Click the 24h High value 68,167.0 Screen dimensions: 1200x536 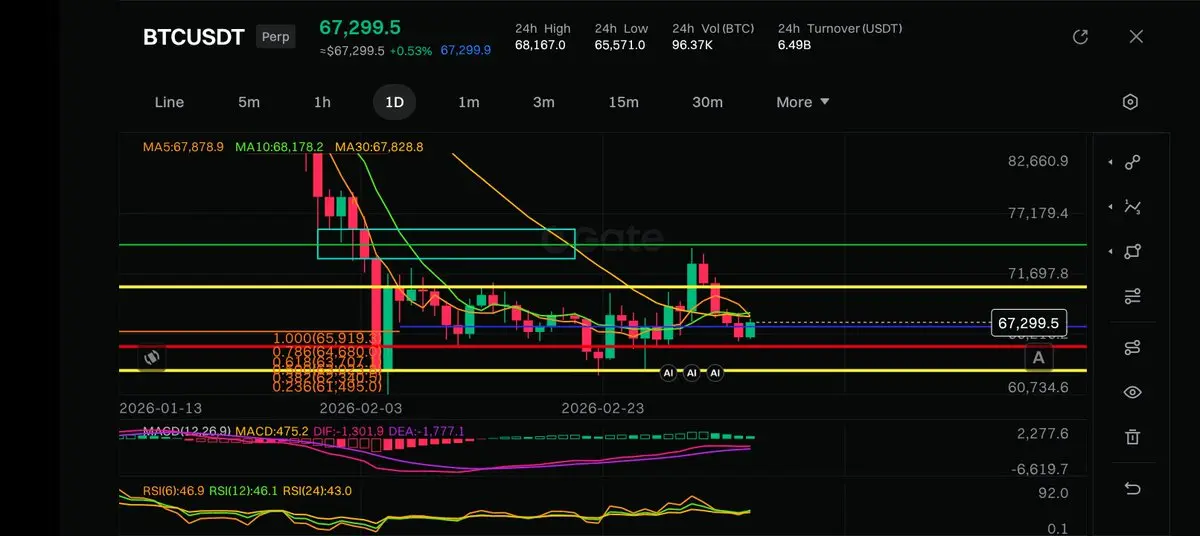(540, 45)
